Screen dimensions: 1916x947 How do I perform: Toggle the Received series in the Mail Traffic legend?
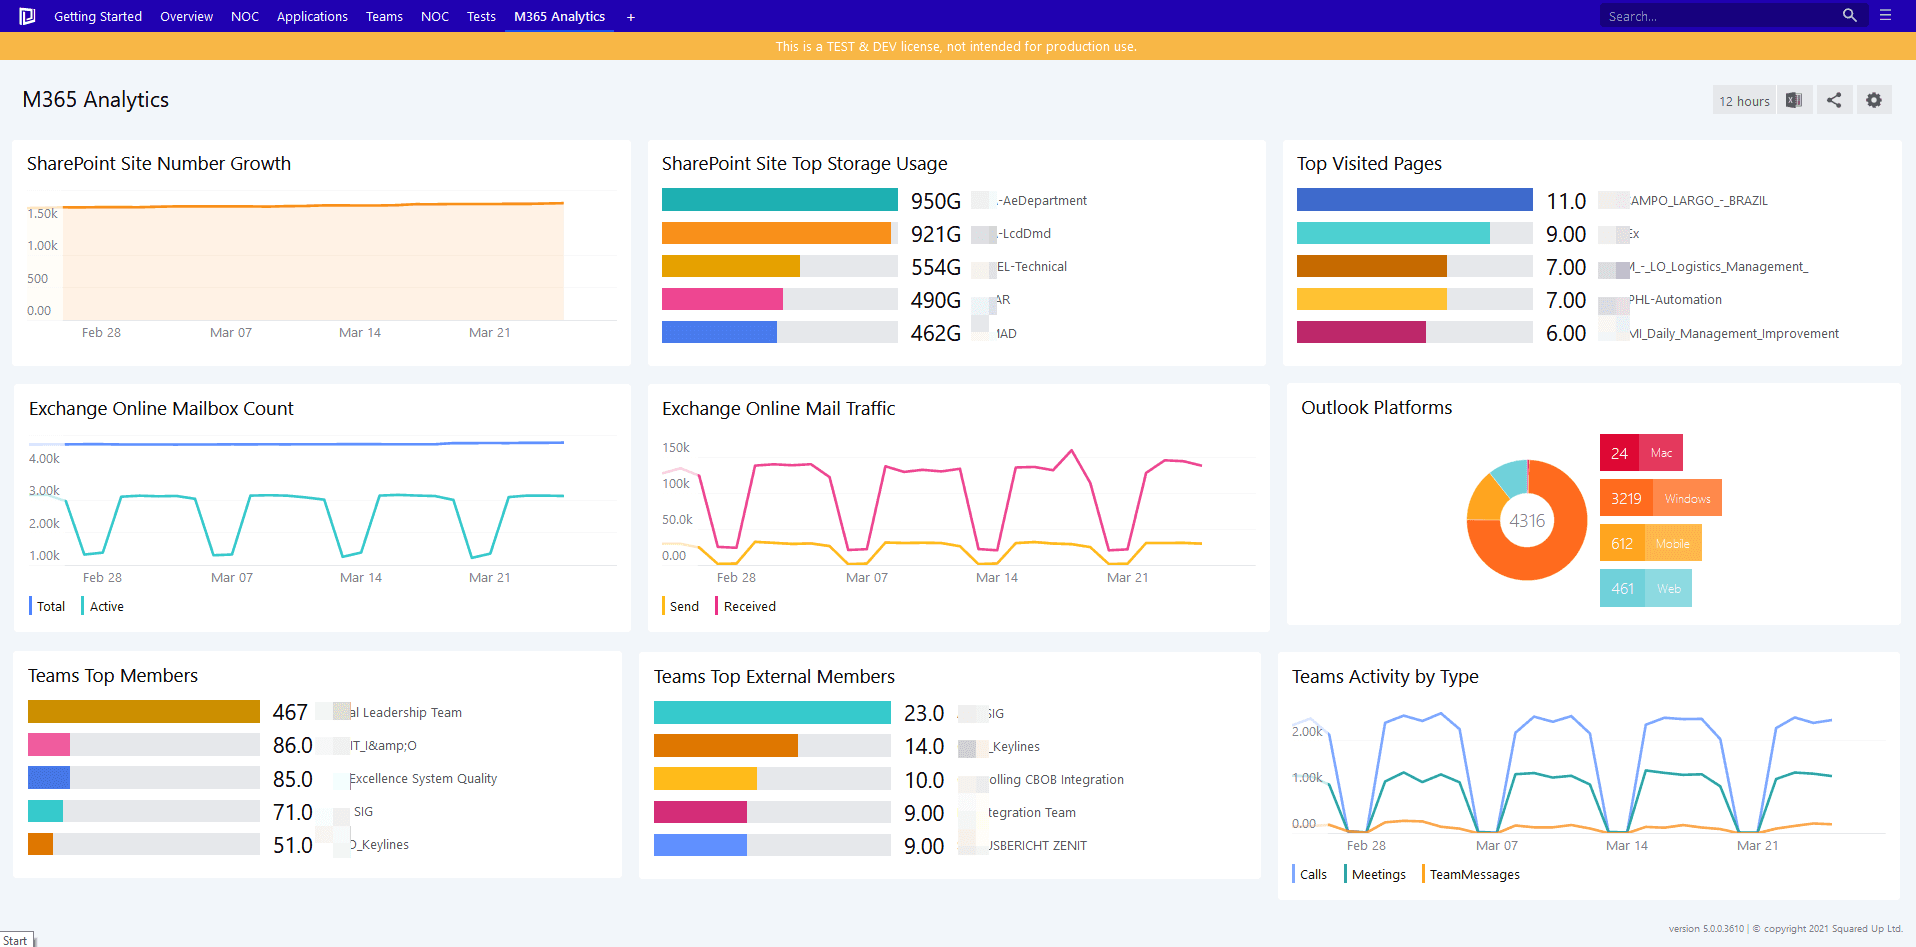pyautogui.click(x=749, y=606)
